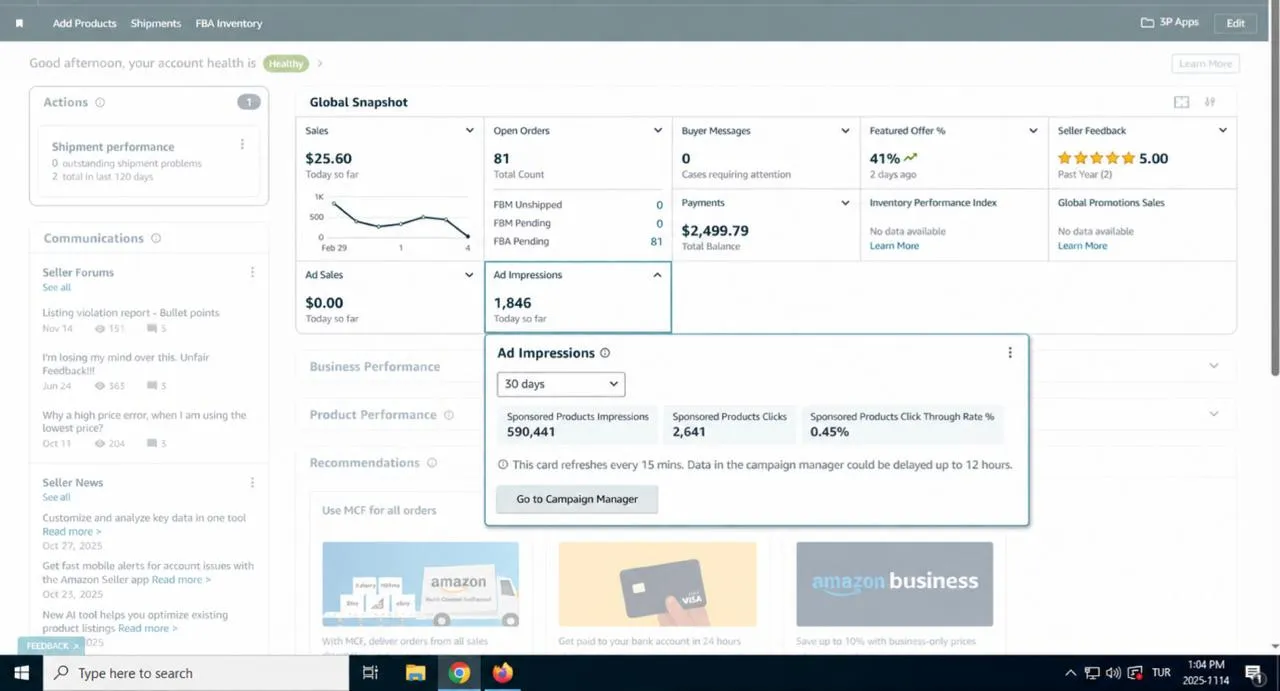Open the Amazon MCF truck thumbnail
Screen dimensions: 1280x691
(x=421, y=584)
